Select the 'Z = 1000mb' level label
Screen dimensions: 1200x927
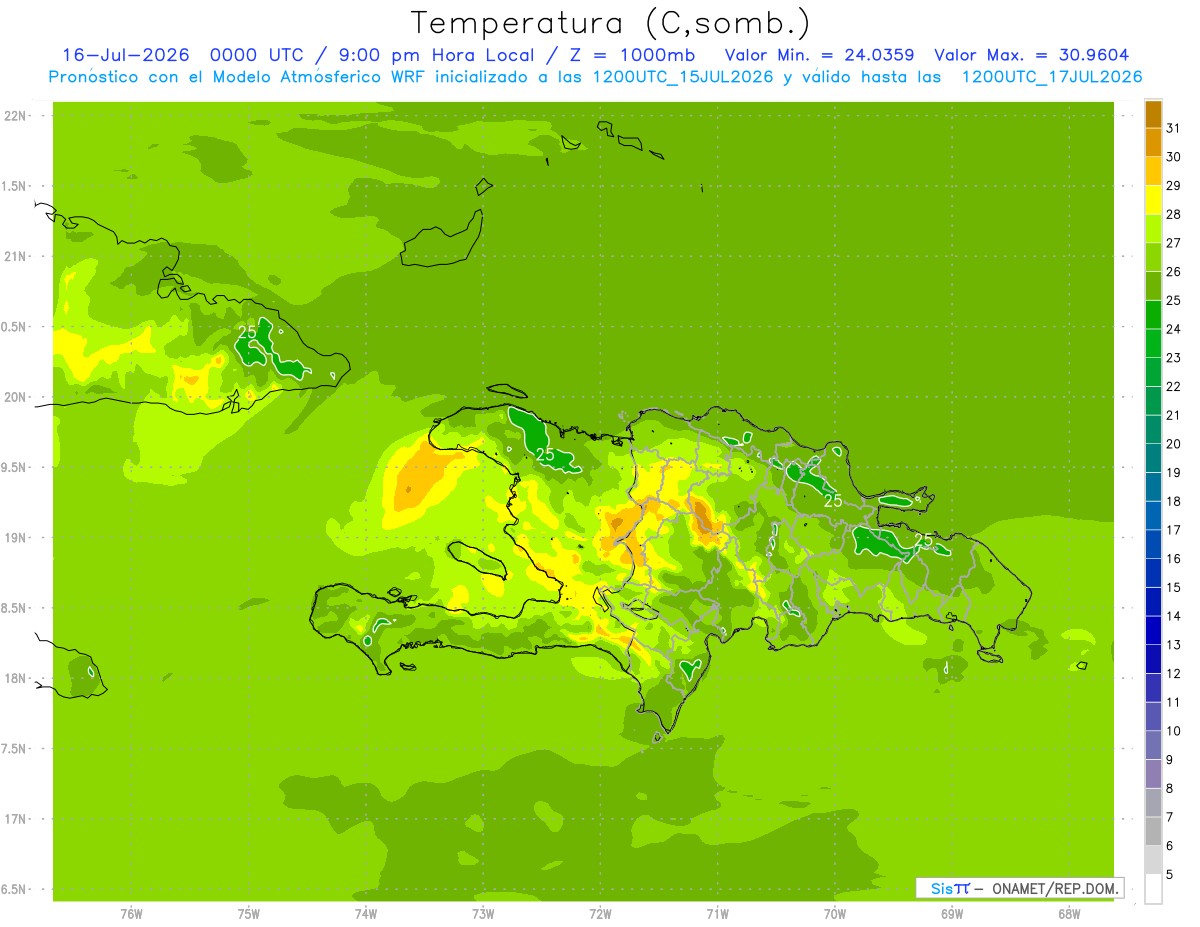(632, 55)
